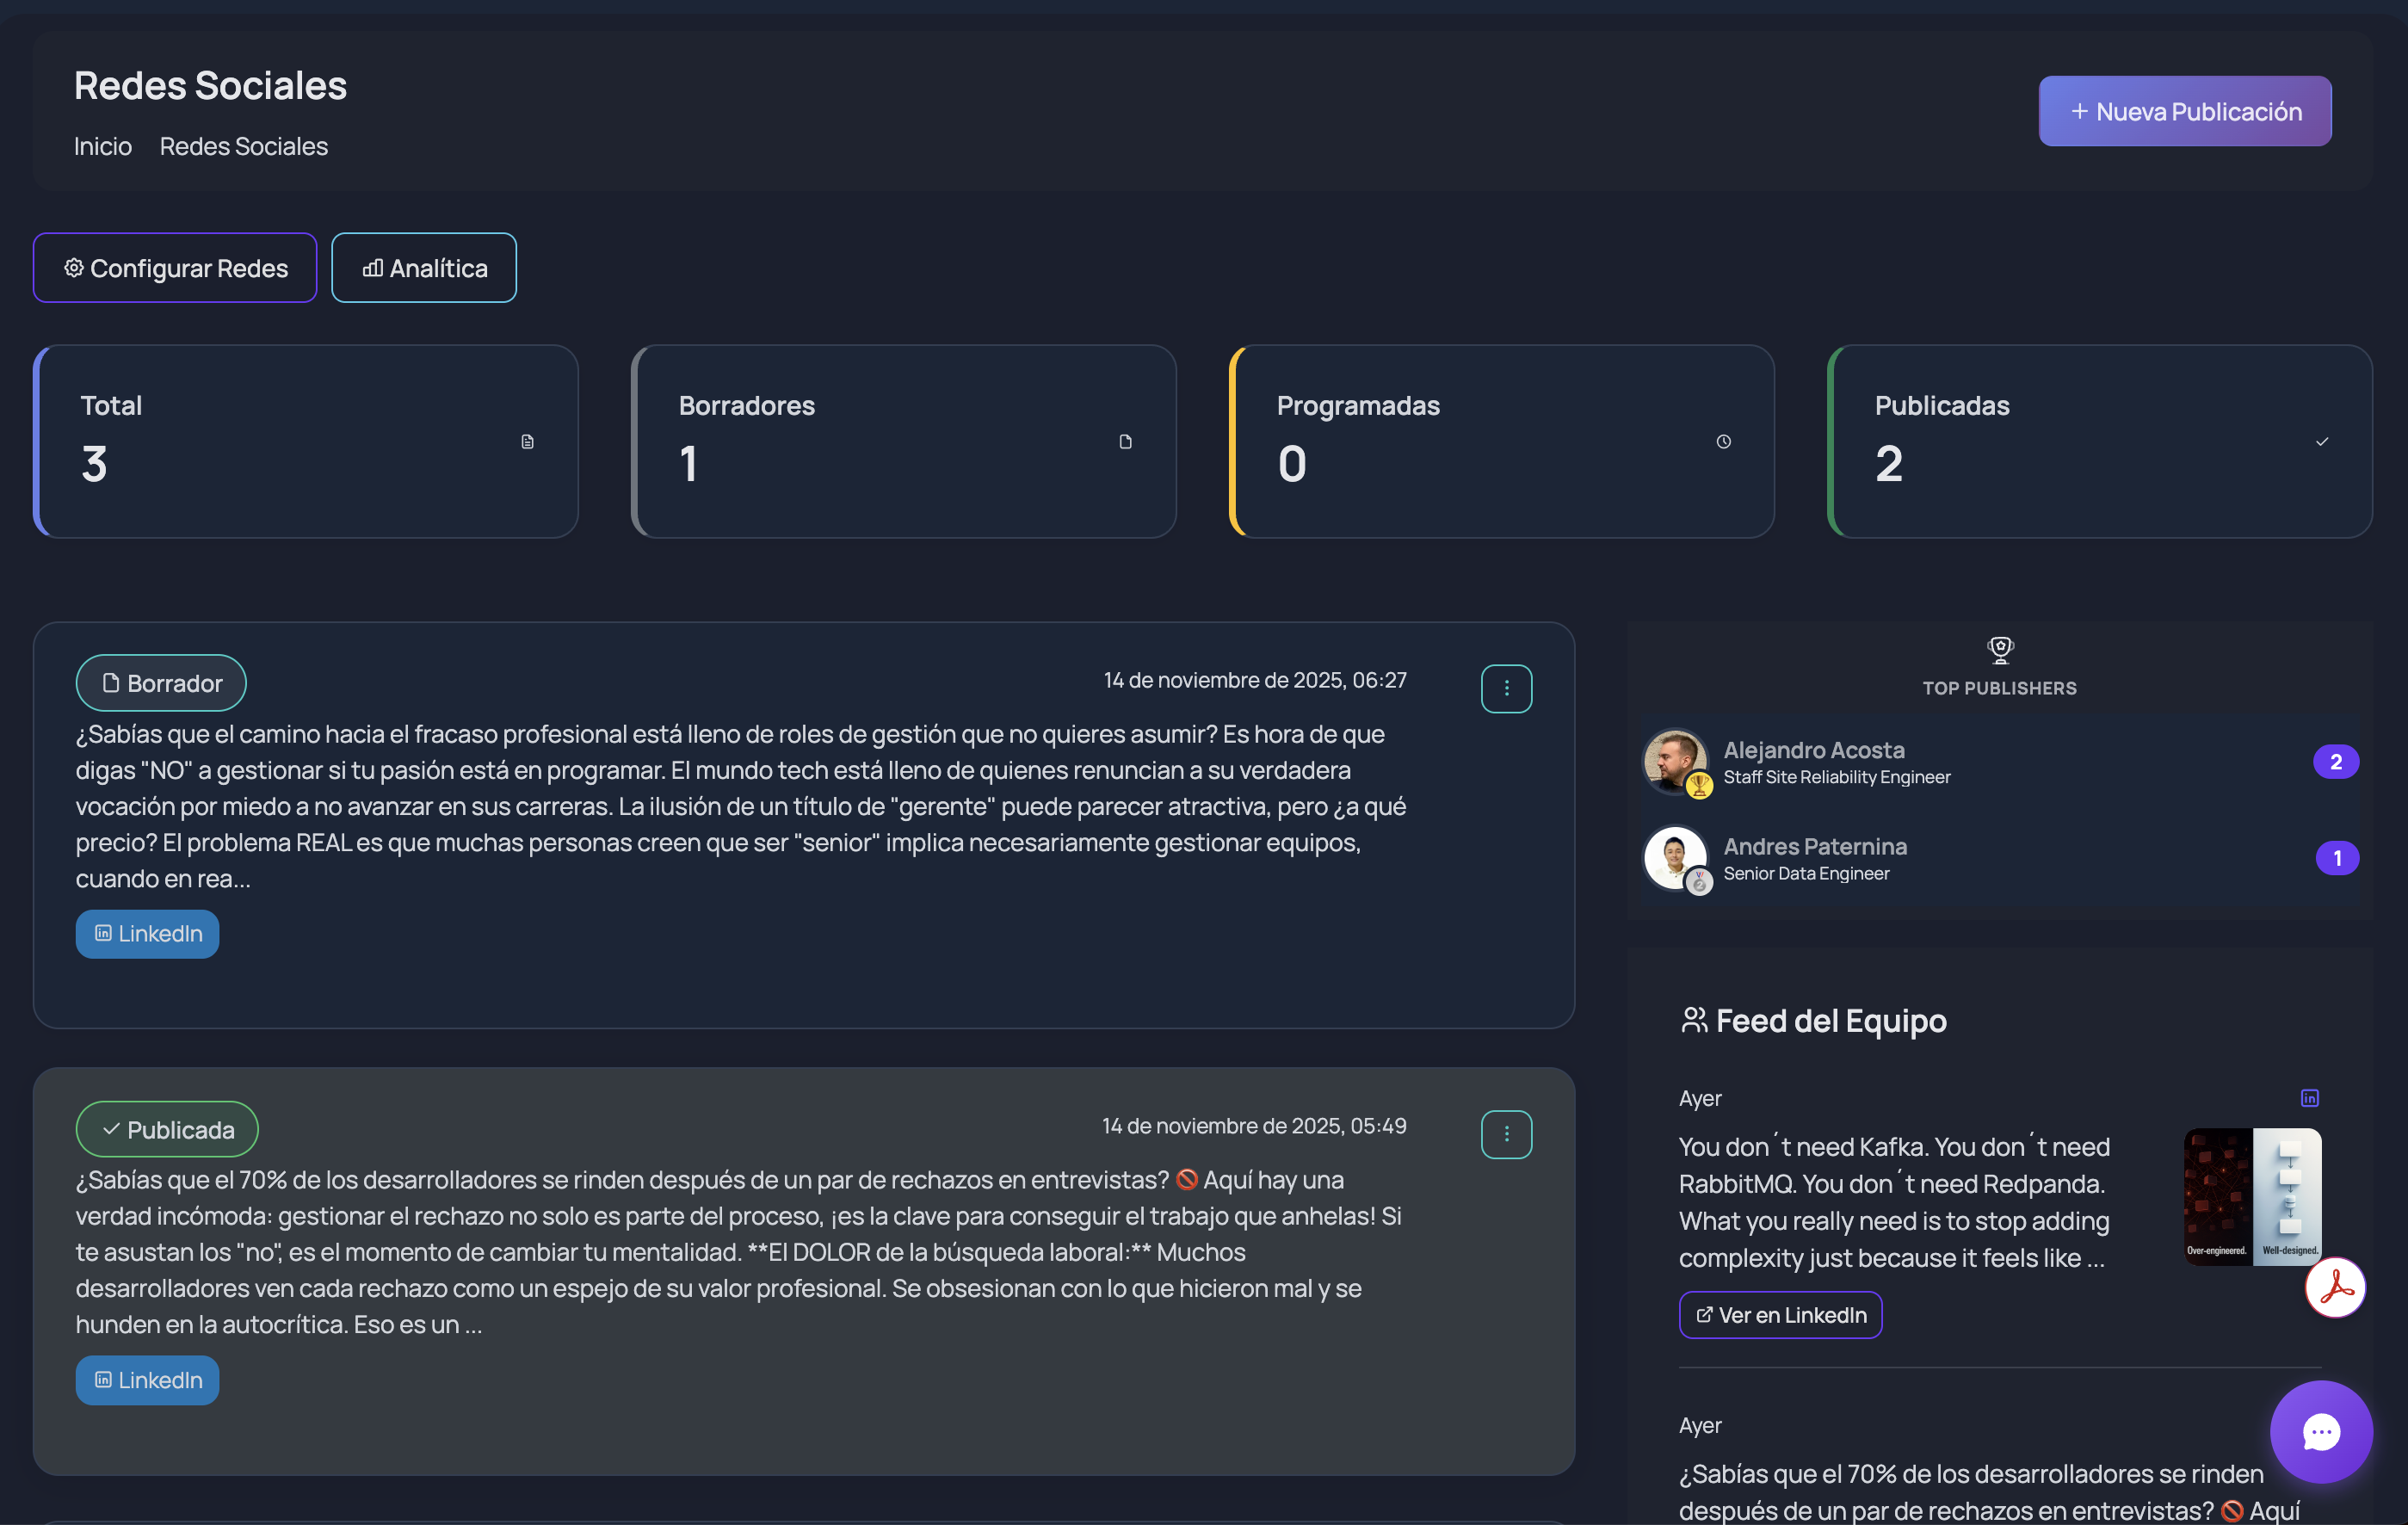Screen dimensions: 2408x1525
Task: Click the Redes Sociales breadcrumb
Action: click(243, 146)
